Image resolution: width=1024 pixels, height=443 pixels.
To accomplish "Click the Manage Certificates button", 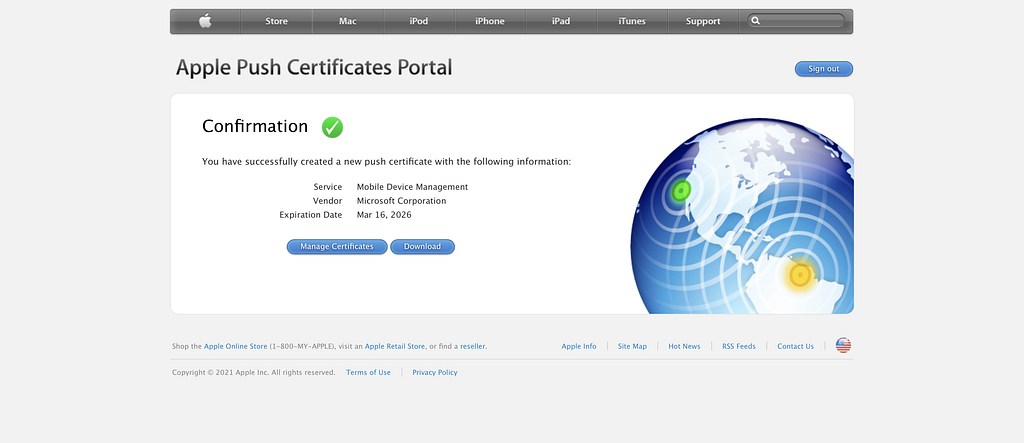I will pyautogui.click(x=337, y=246).
